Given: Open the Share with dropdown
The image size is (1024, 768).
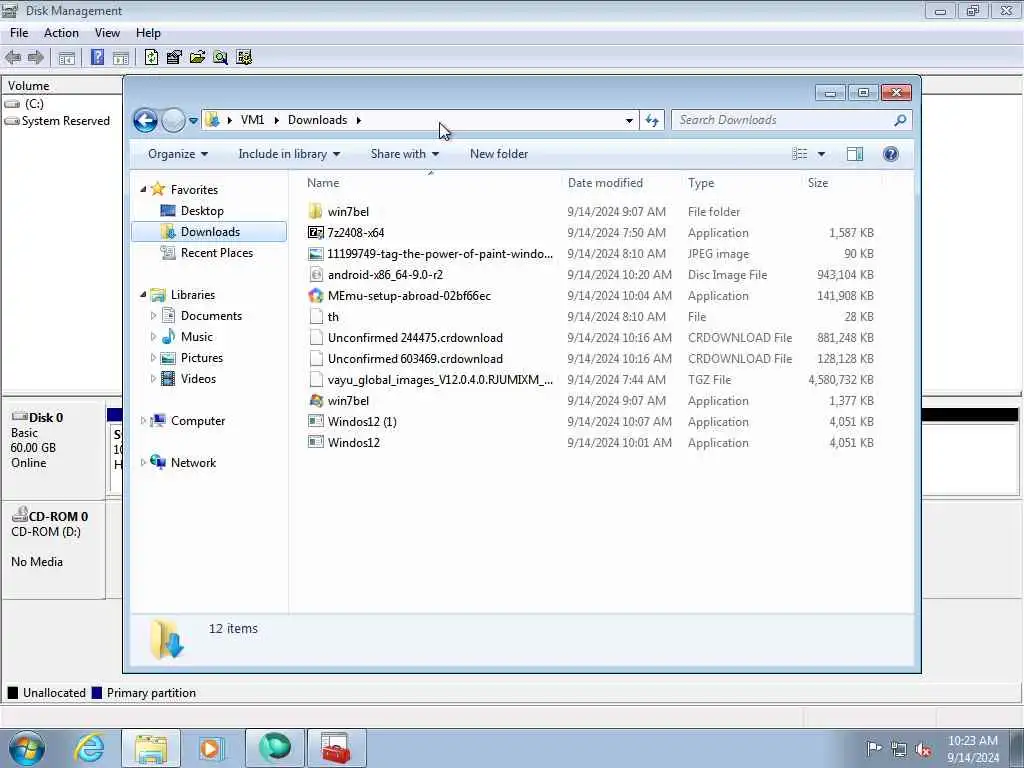Looking at the screenshot, I should click(405, 154).
